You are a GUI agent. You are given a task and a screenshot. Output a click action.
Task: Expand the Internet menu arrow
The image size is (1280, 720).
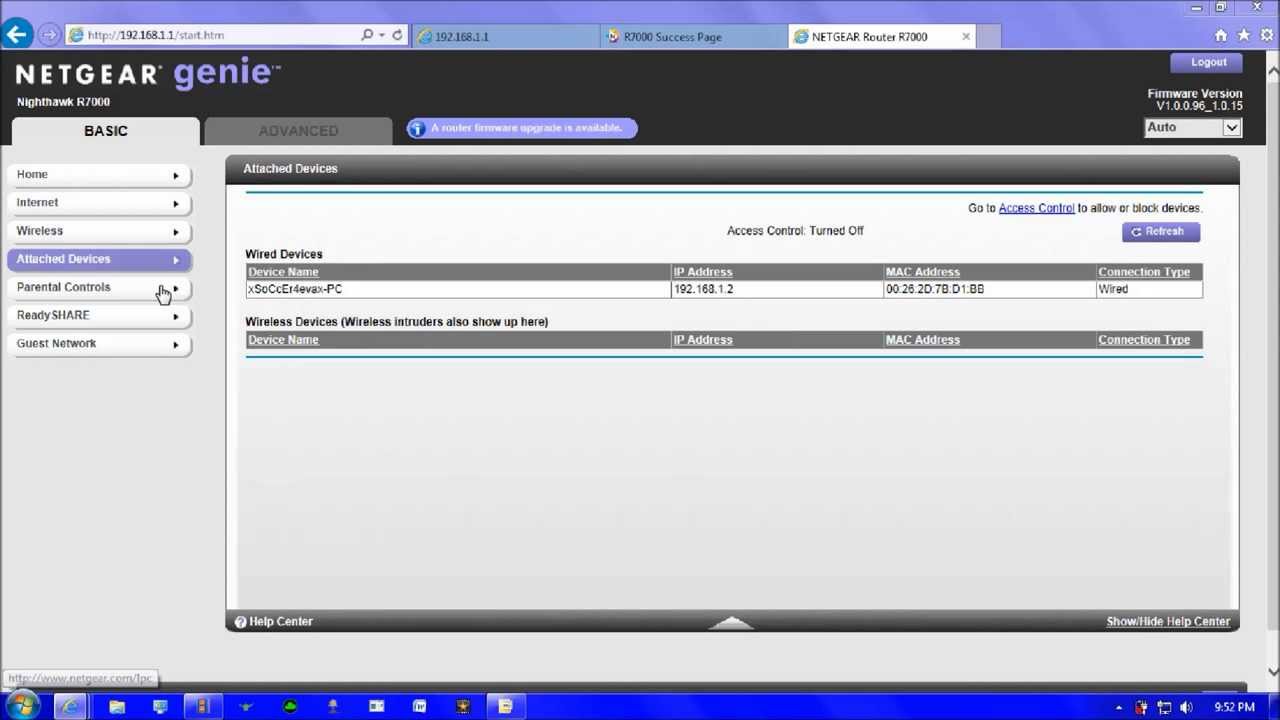point(176,204)
